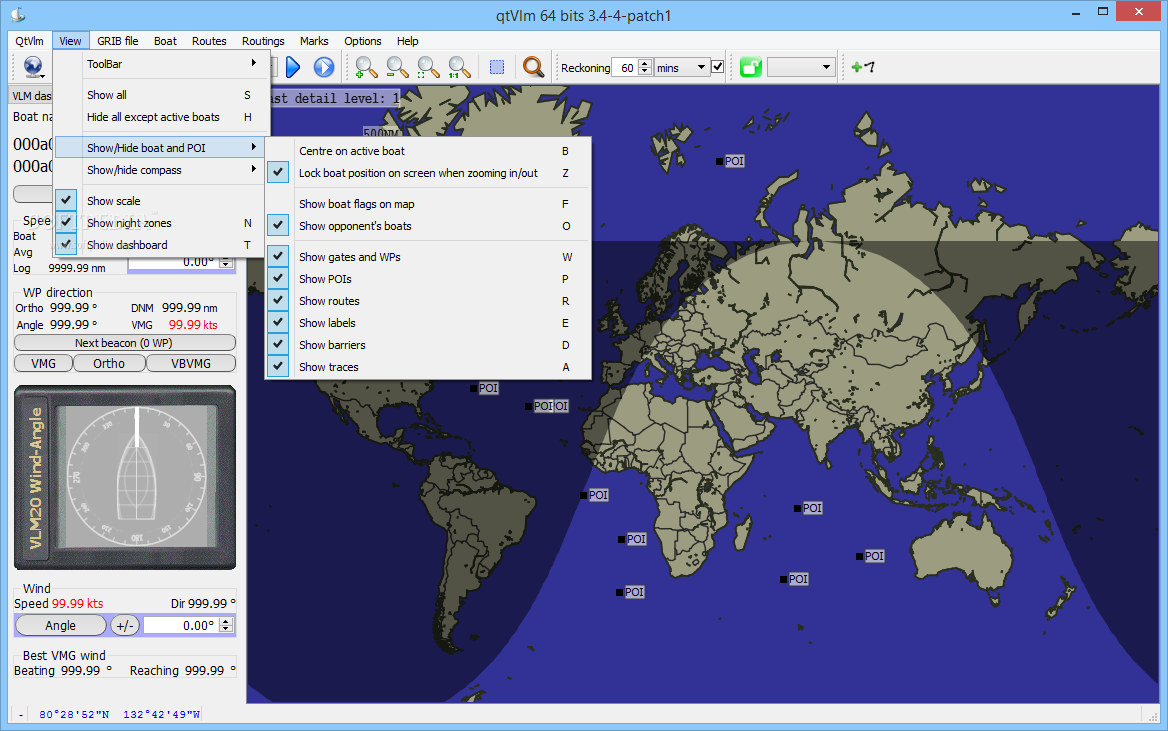Screen dimensions: 1168x731
Task: Open the Routings menu
Action: (263, 41)
